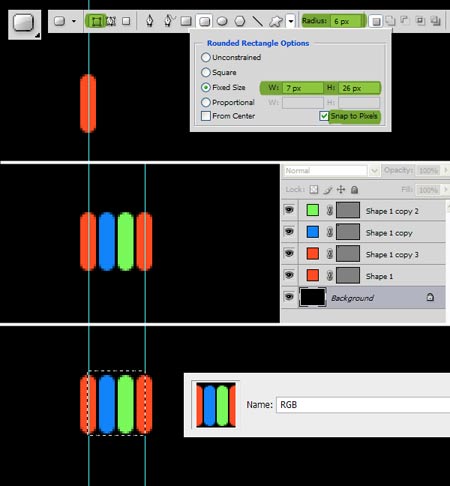Activate the Line tool
The height and width of the screenshot is (486, 450).
(257, 21)
